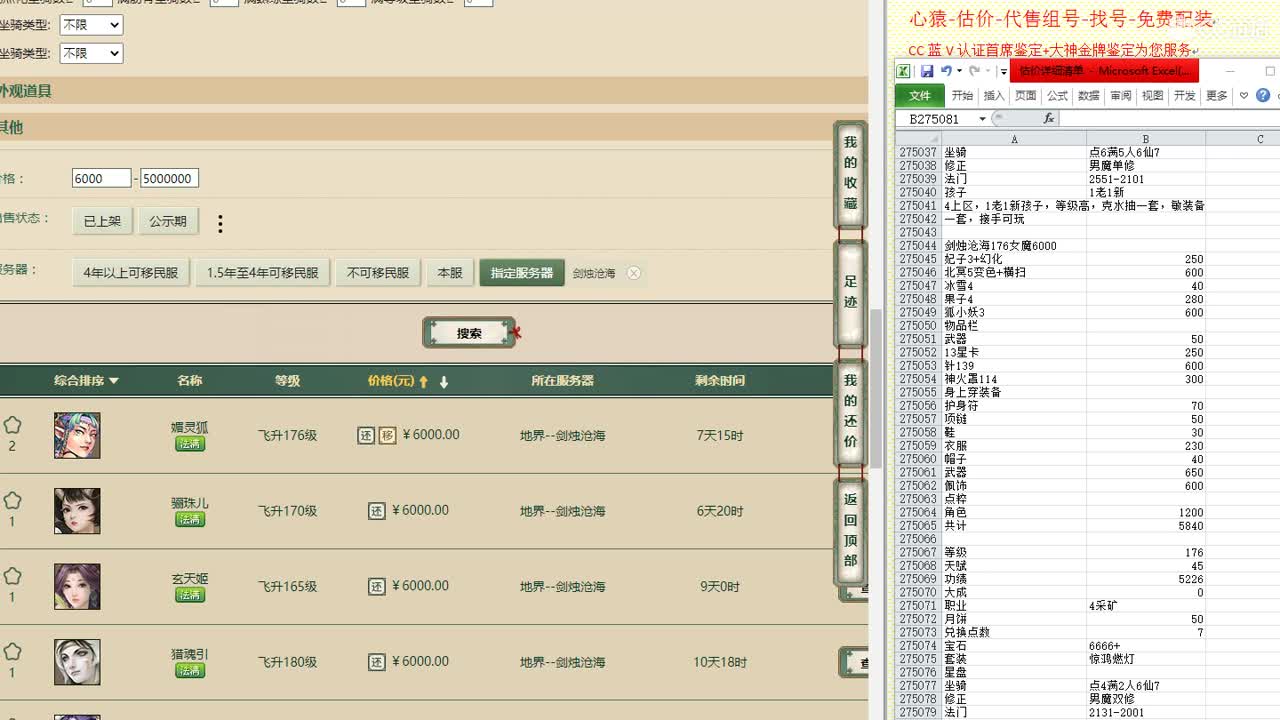The image size is (1280, 720).
Task: Undo last action in Excel
Action: click(x=946, y=71)
